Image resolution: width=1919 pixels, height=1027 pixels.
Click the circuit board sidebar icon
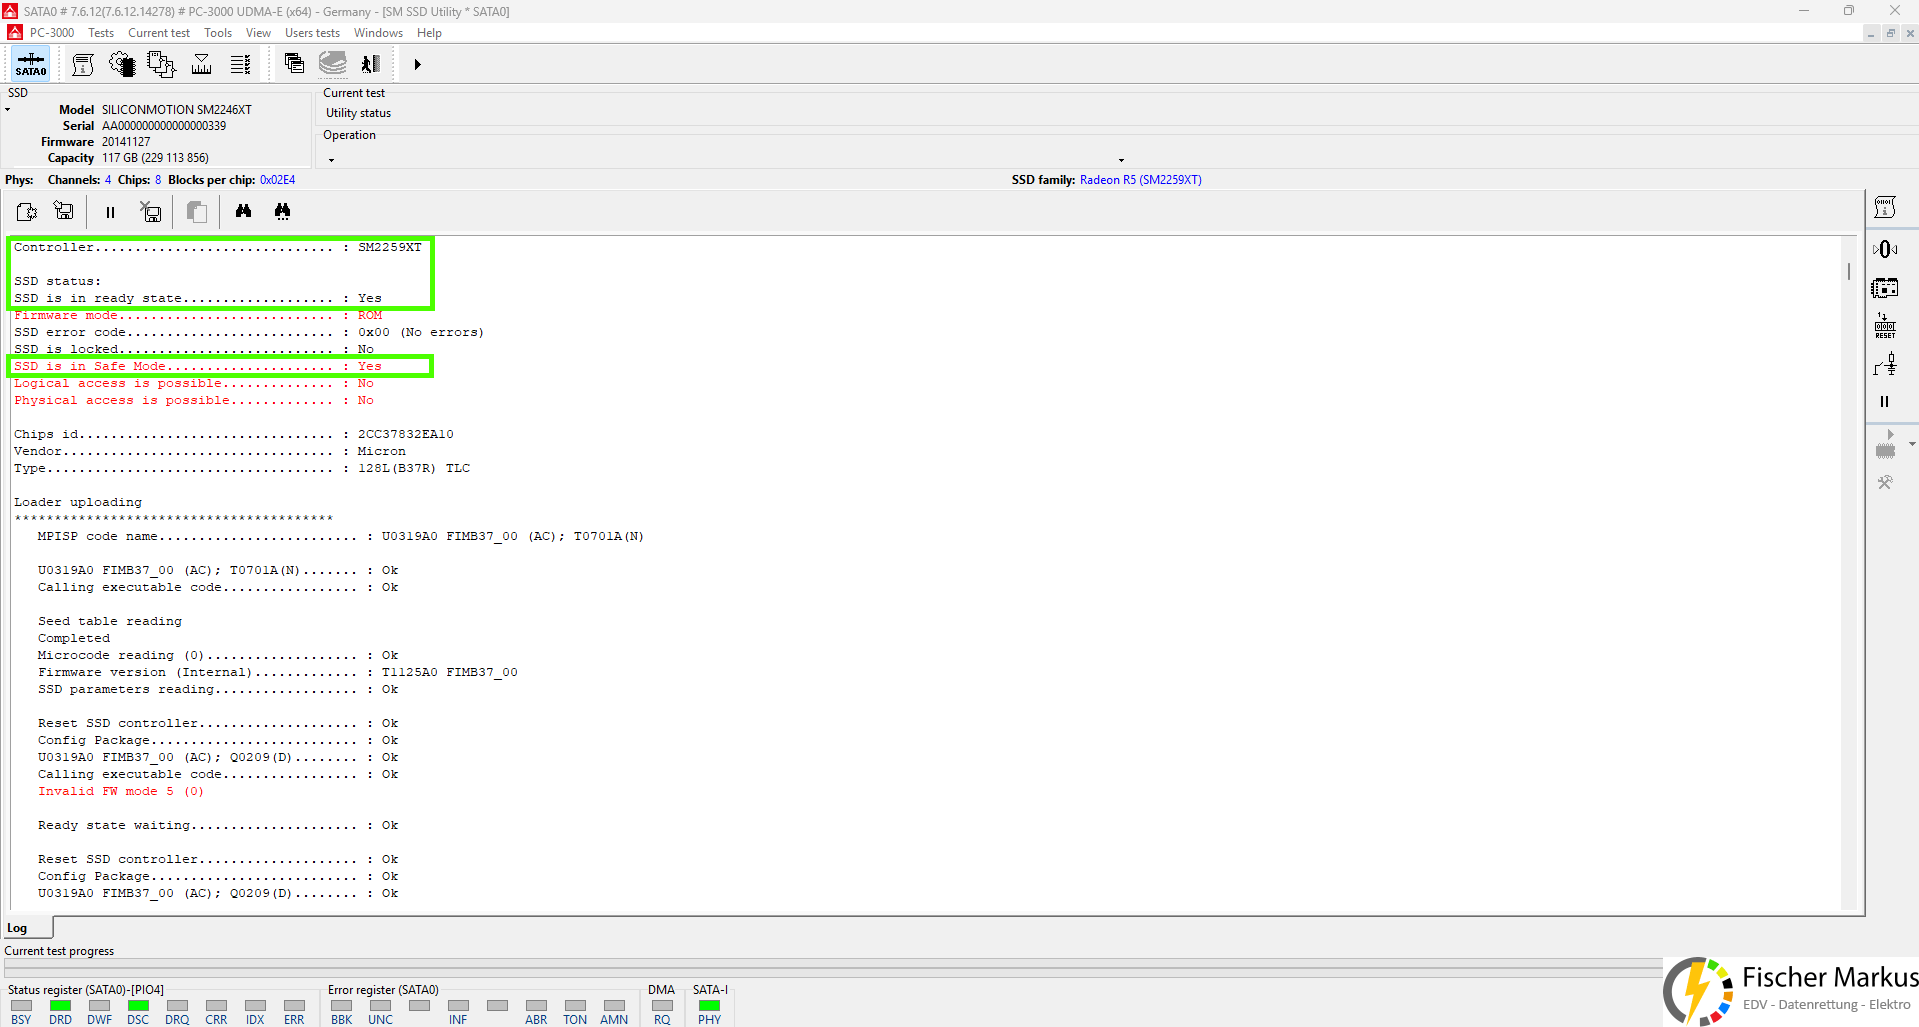pos(1885,288)
